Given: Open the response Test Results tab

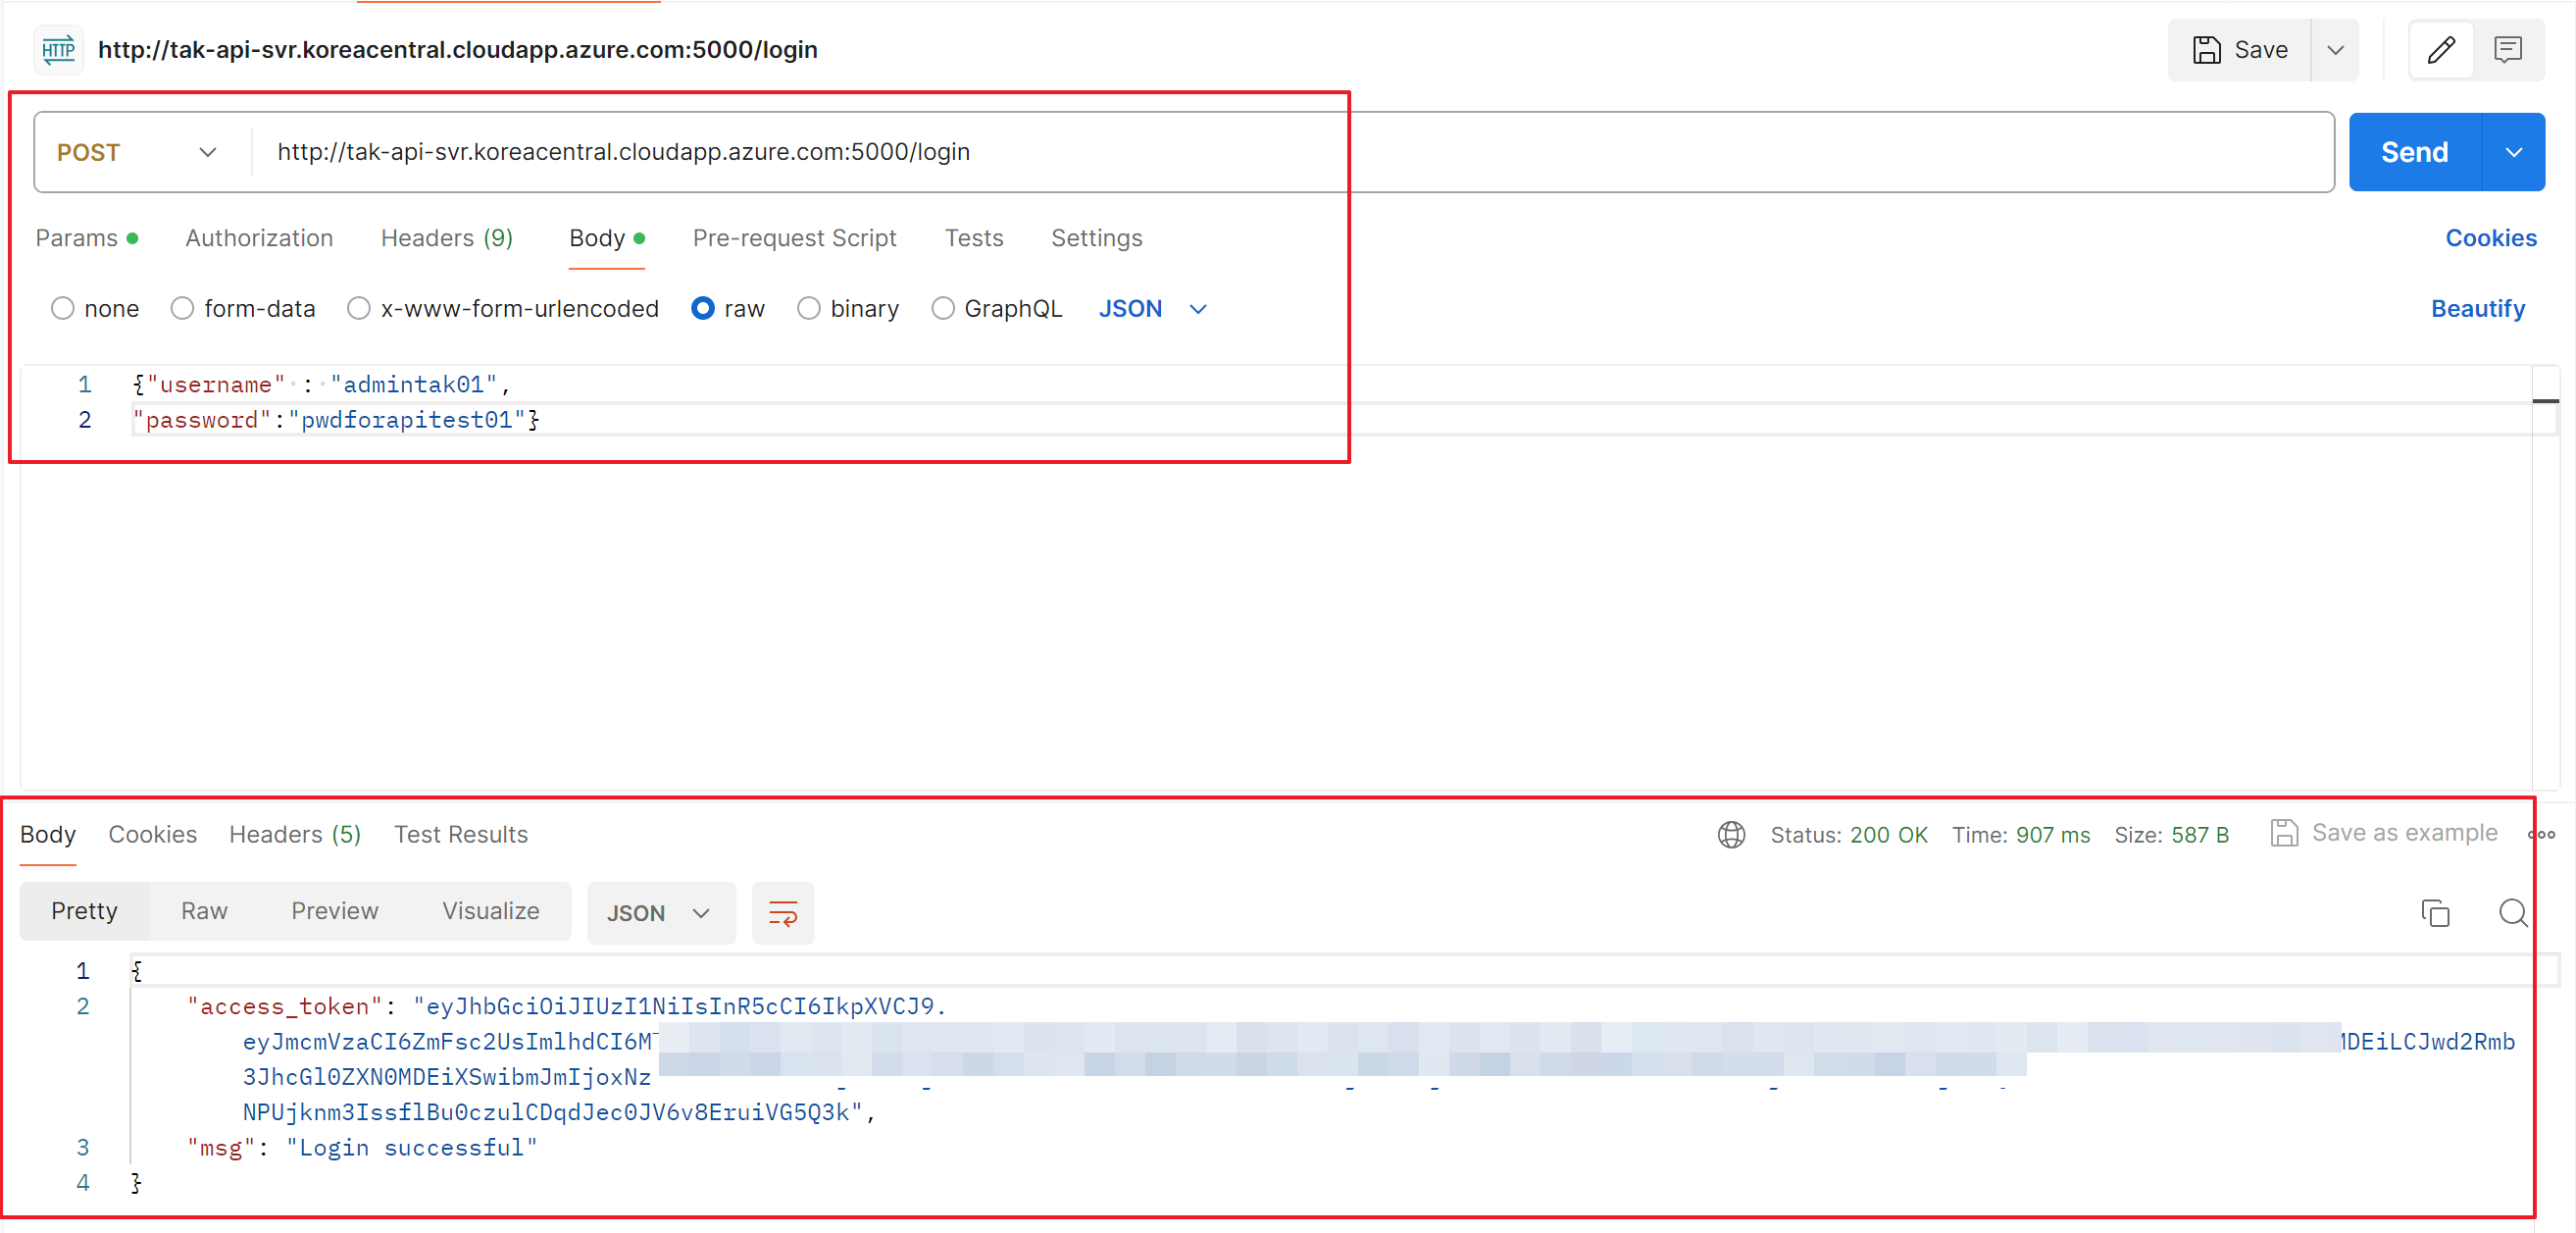Looking at the screenshot, I should coord(460,834).
